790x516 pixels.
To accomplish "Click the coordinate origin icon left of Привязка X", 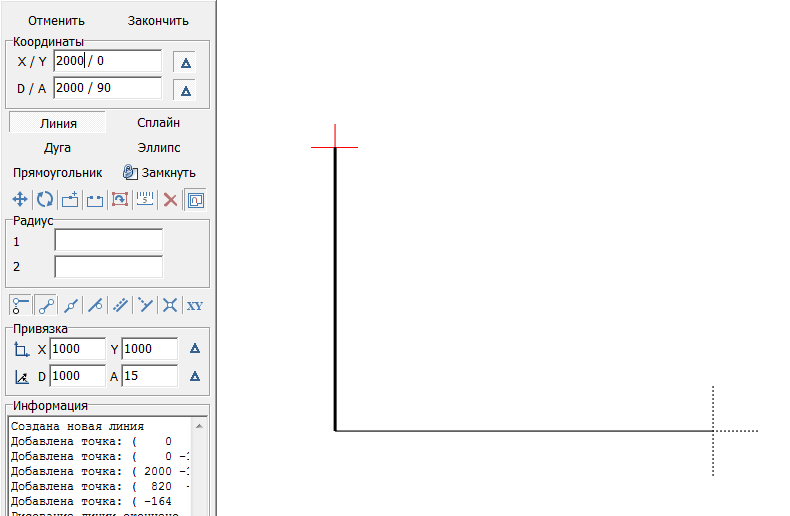I will tap(21, 349).
